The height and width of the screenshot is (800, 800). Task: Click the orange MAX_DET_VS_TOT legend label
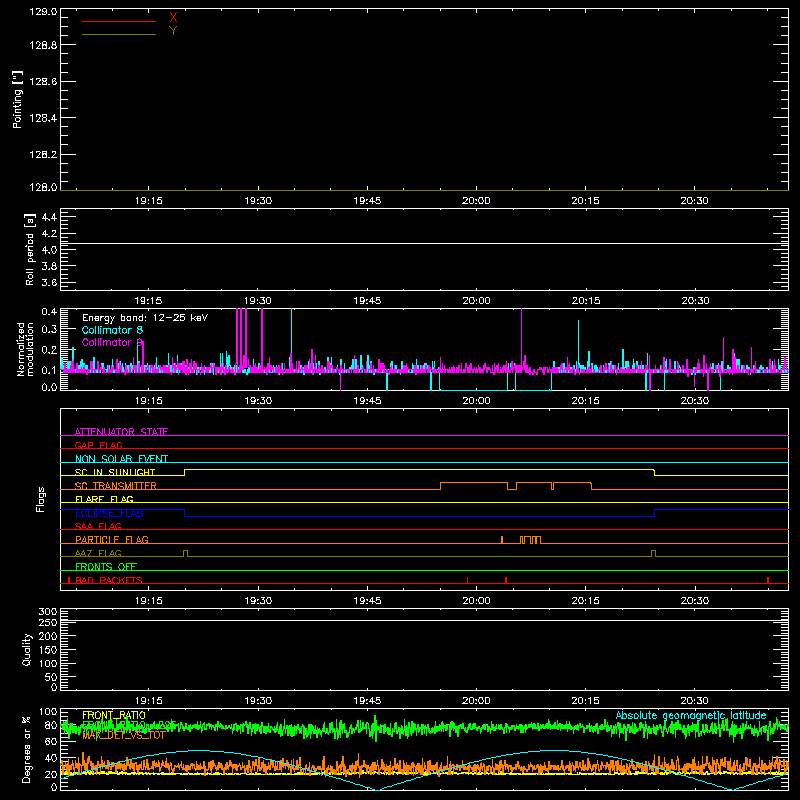(123, 735)
